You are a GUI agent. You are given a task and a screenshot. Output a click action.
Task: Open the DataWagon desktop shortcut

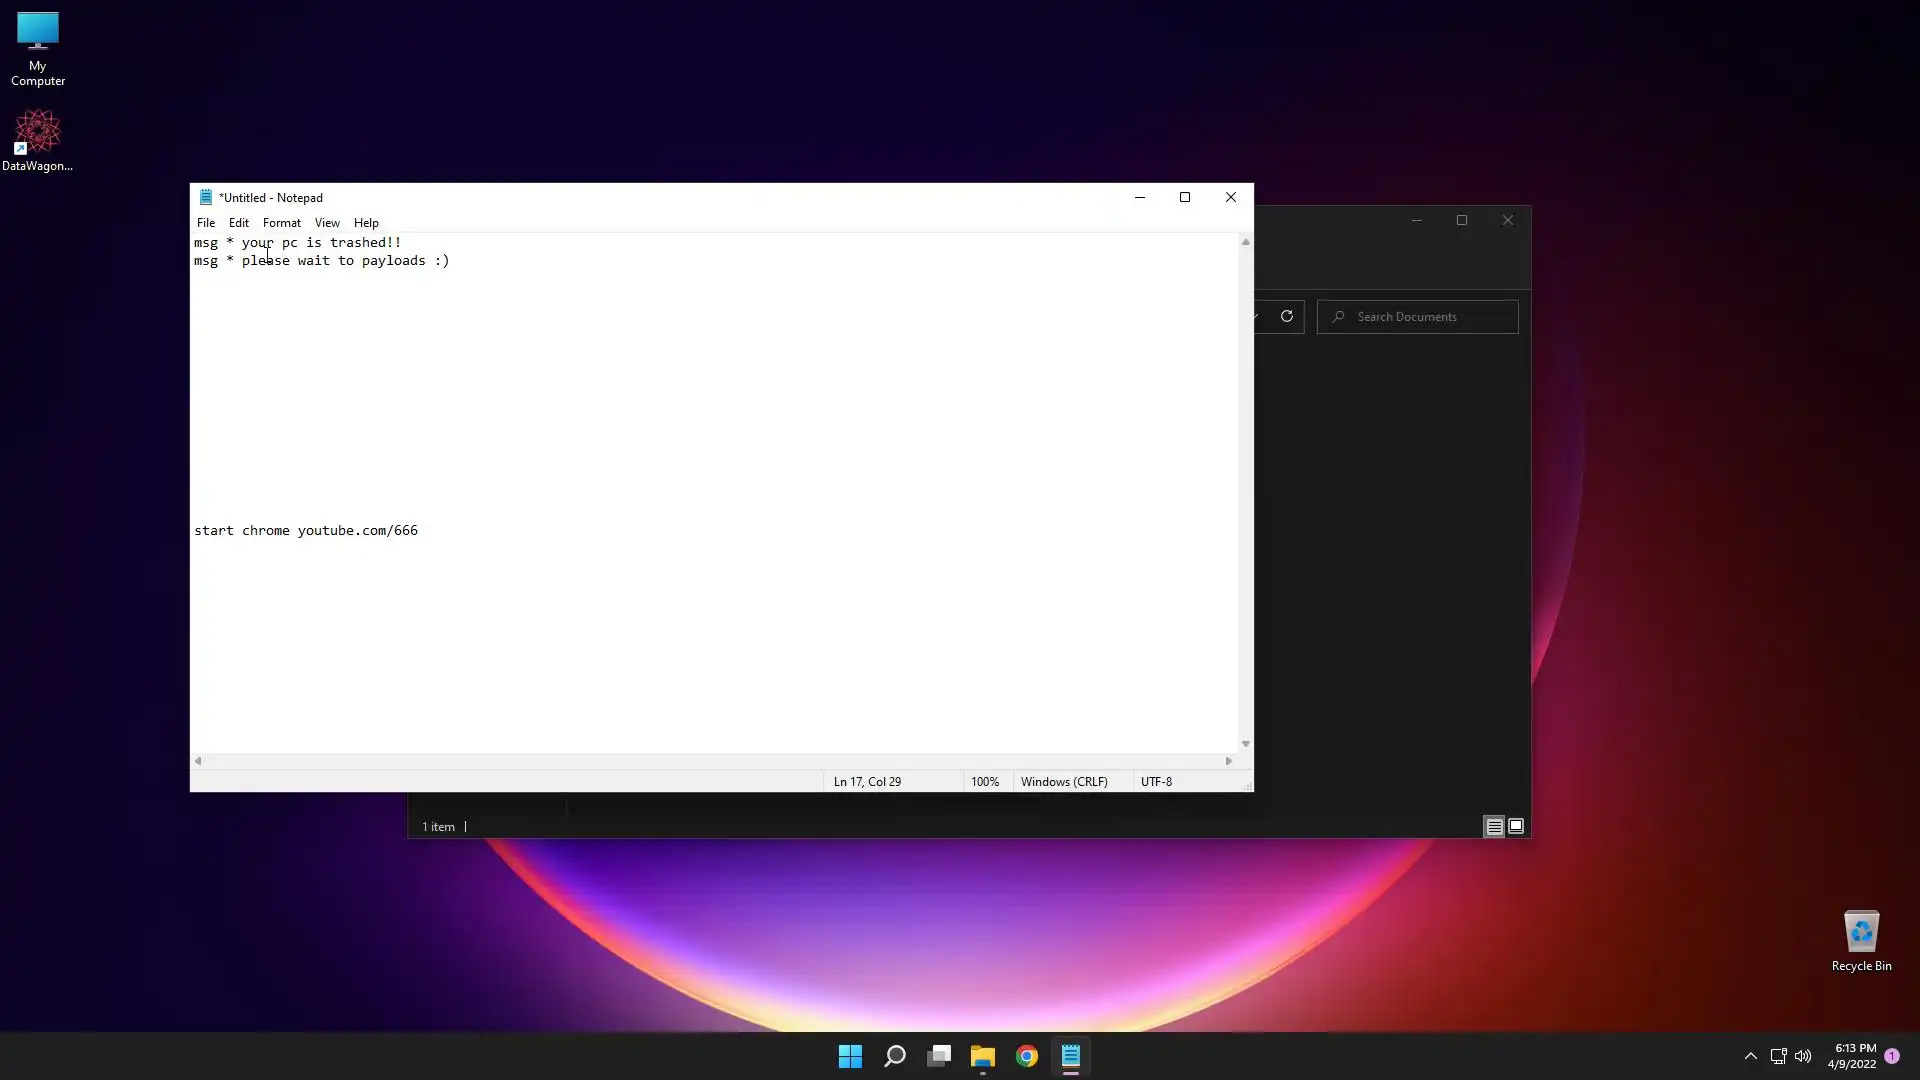click(37, 139)
